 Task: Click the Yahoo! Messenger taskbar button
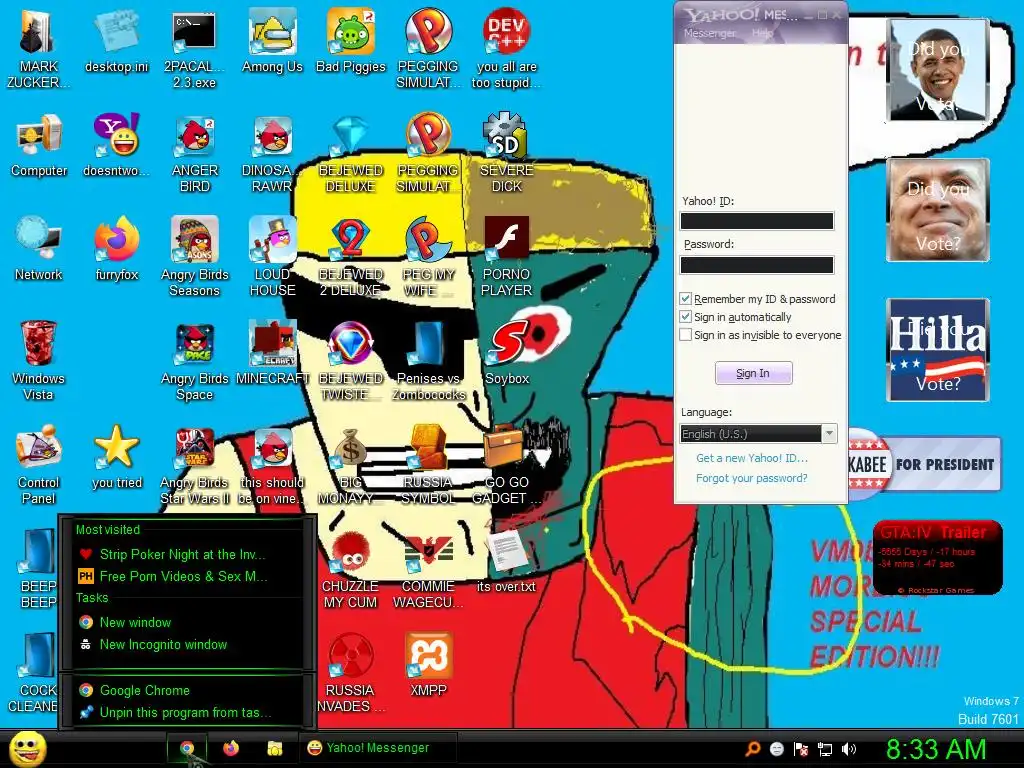377,748
